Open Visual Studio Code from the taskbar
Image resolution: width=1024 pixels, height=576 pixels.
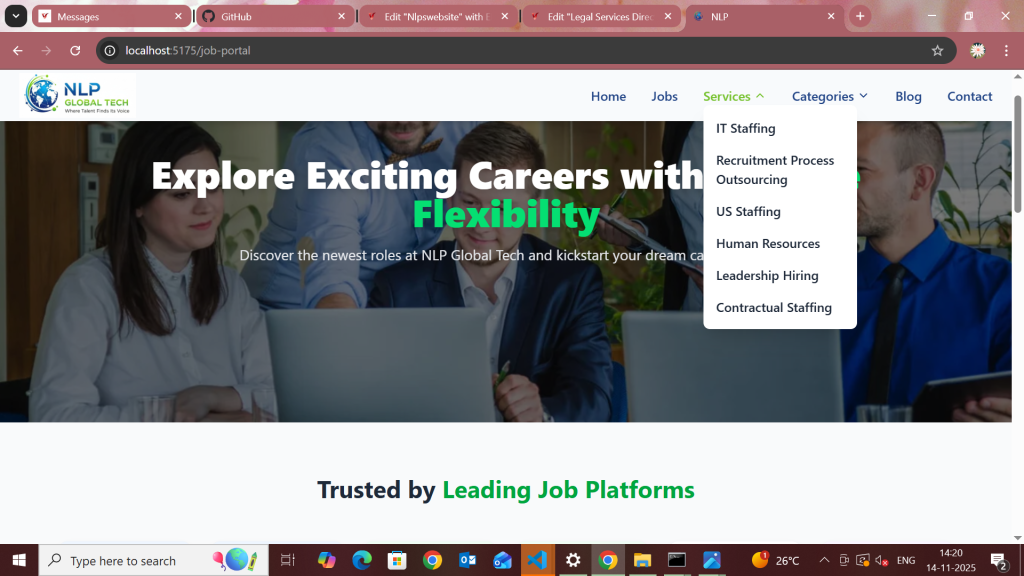(537, 560)
